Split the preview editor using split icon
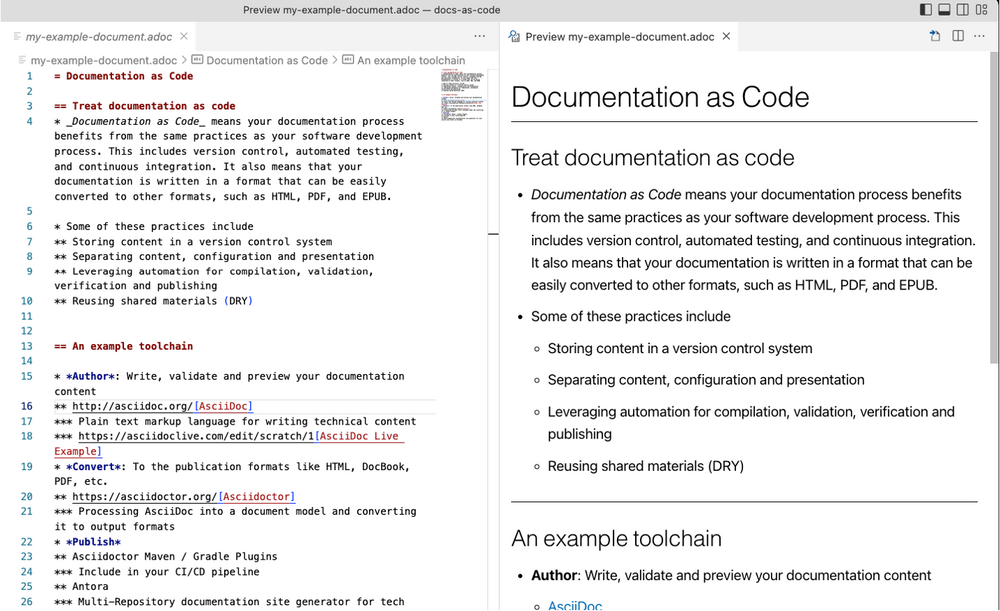The height and width of the screenshot is (611, 1000). pos(958,36)
